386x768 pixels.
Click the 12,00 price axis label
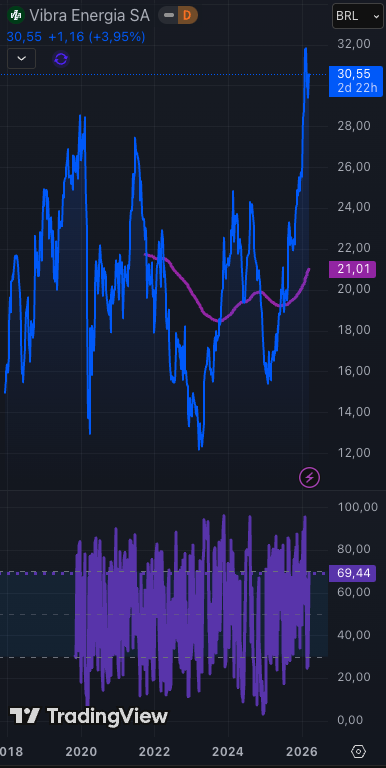click(x=354, y=453)
